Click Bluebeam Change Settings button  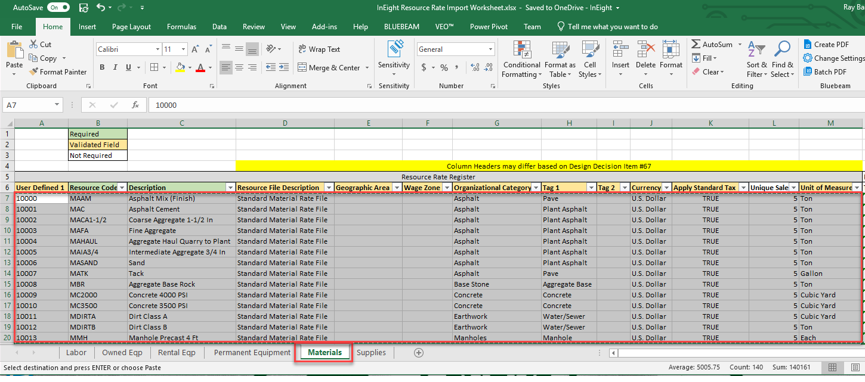pyautogui.click(x=834, y=58)
